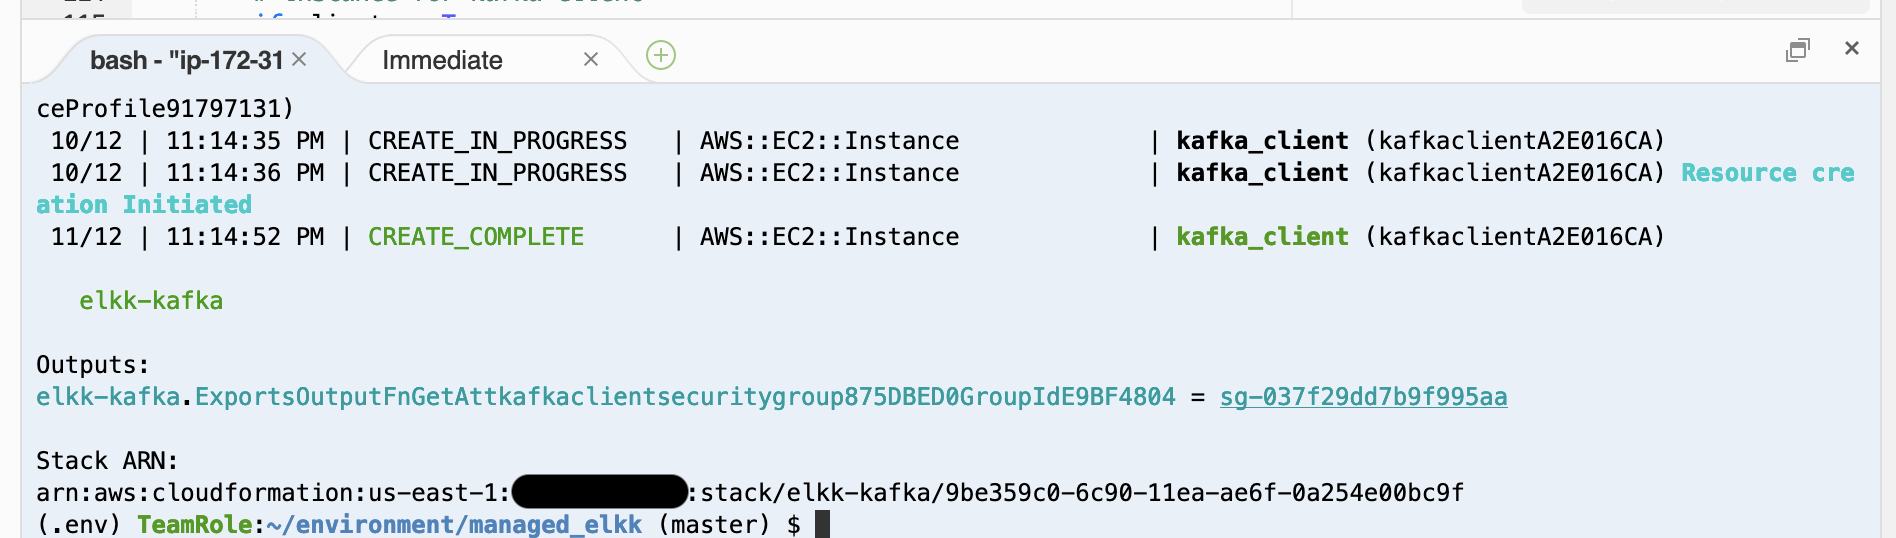Switch to the bash "ip-172-31" tab
Image resolution: width=1896 pixels, height=538 pixels.
187,60
